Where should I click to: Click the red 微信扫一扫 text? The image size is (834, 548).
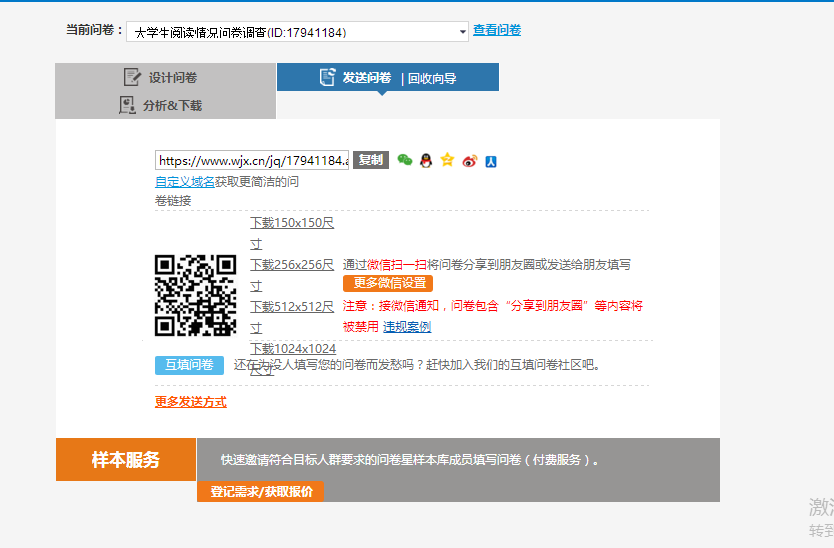tap(397, 264)
